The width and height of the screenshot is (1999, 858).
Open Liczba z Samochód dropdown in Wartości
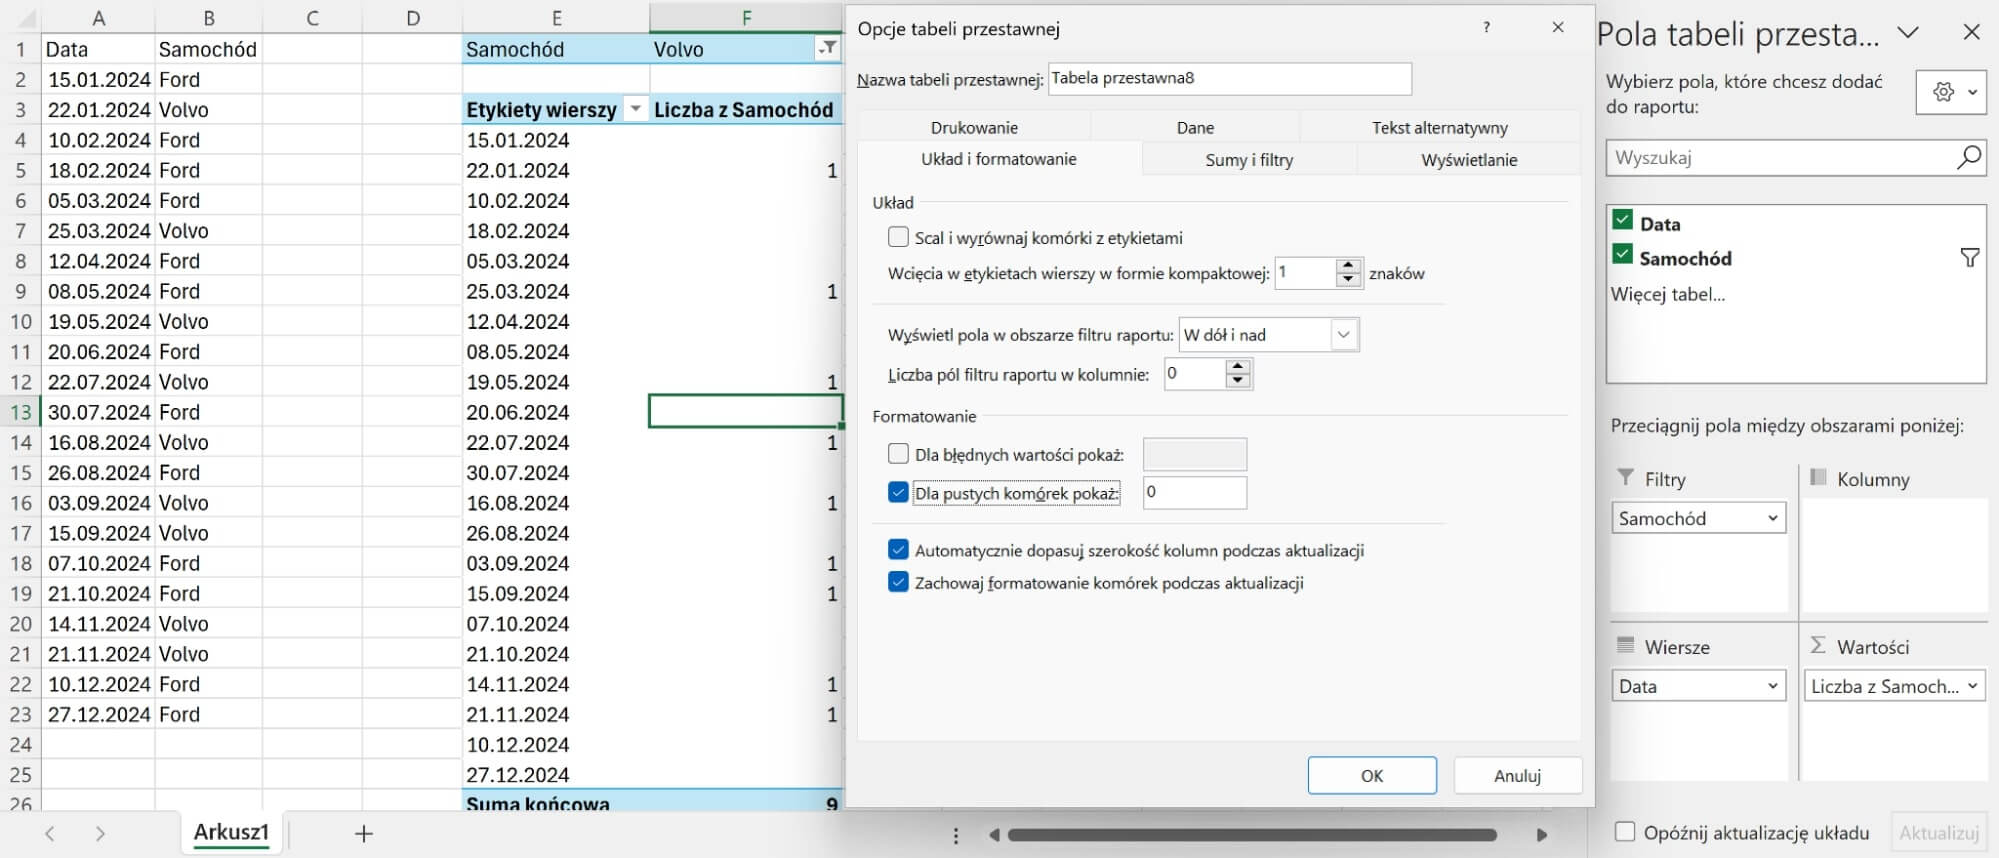pos(1971,686)
